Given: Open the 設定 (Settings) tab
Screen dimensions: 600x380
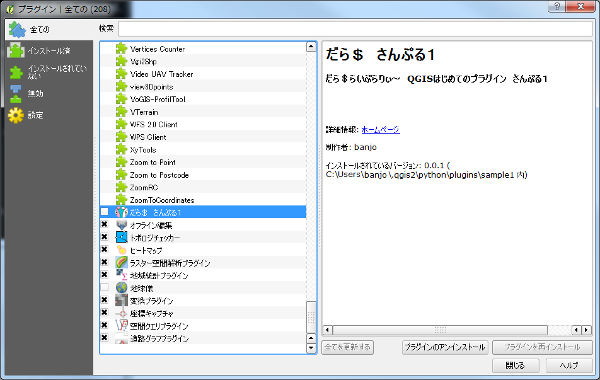Looking at the screenshot, I should point(49,115).
